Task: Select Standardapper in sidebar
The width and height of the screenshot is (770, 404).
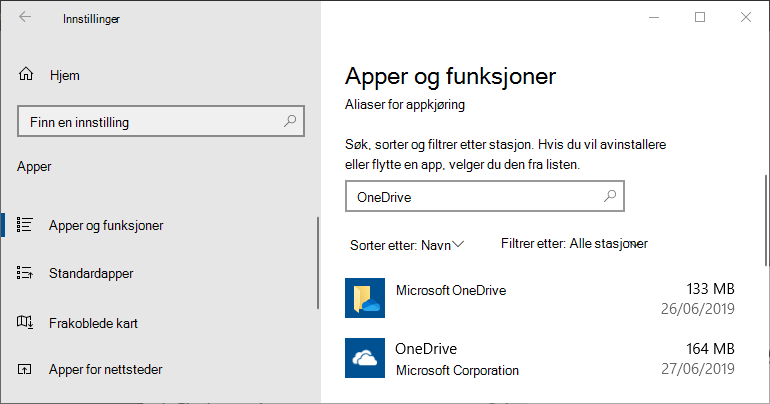Action: click(x=161, y=273)
